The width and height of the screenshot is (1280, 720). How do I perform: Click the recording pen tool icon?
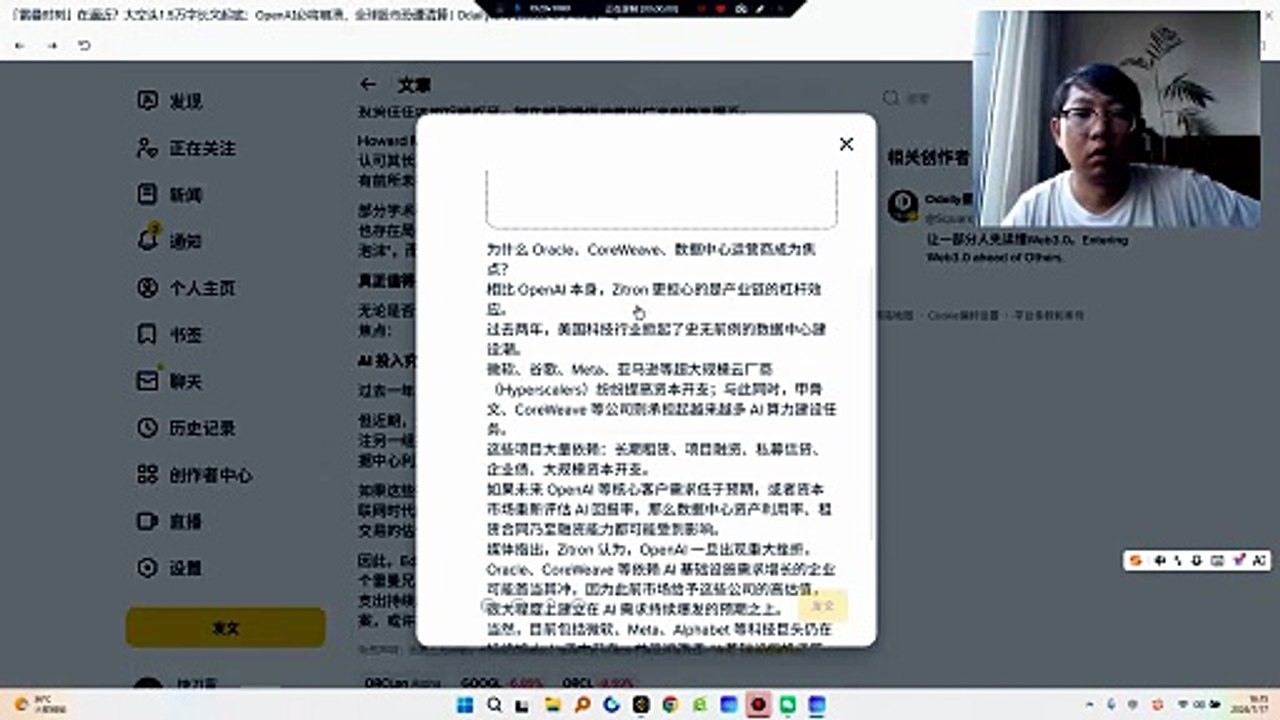tap(759, 8)
